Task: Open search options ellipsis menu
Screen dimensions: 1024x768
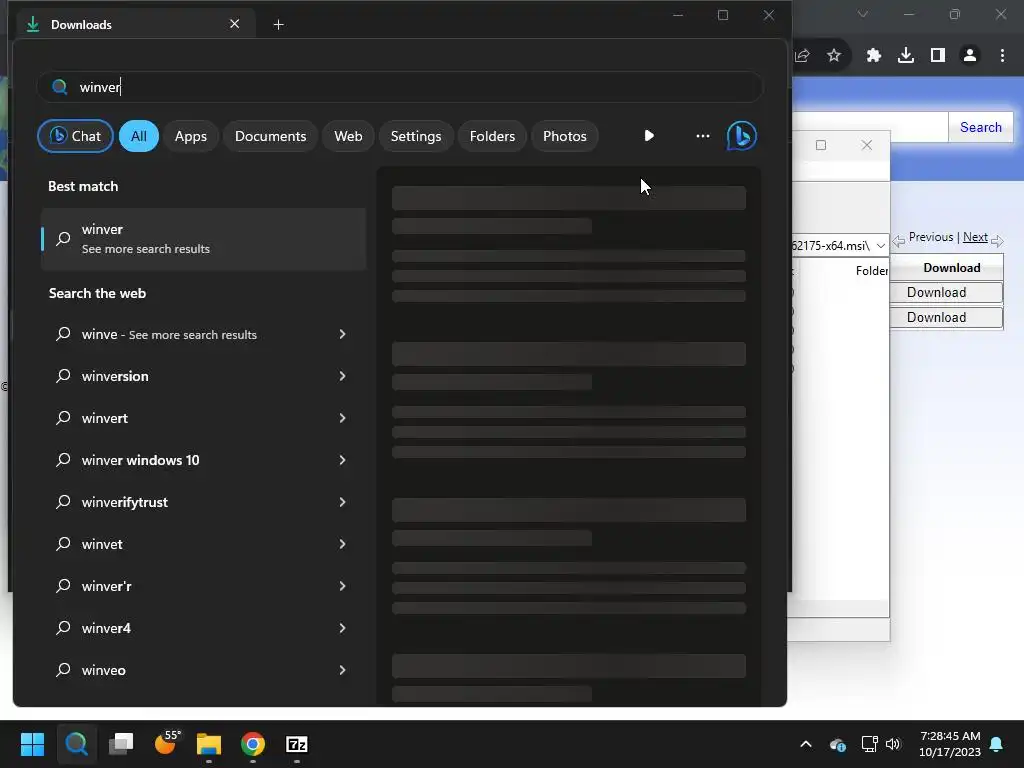Action: 703,136
